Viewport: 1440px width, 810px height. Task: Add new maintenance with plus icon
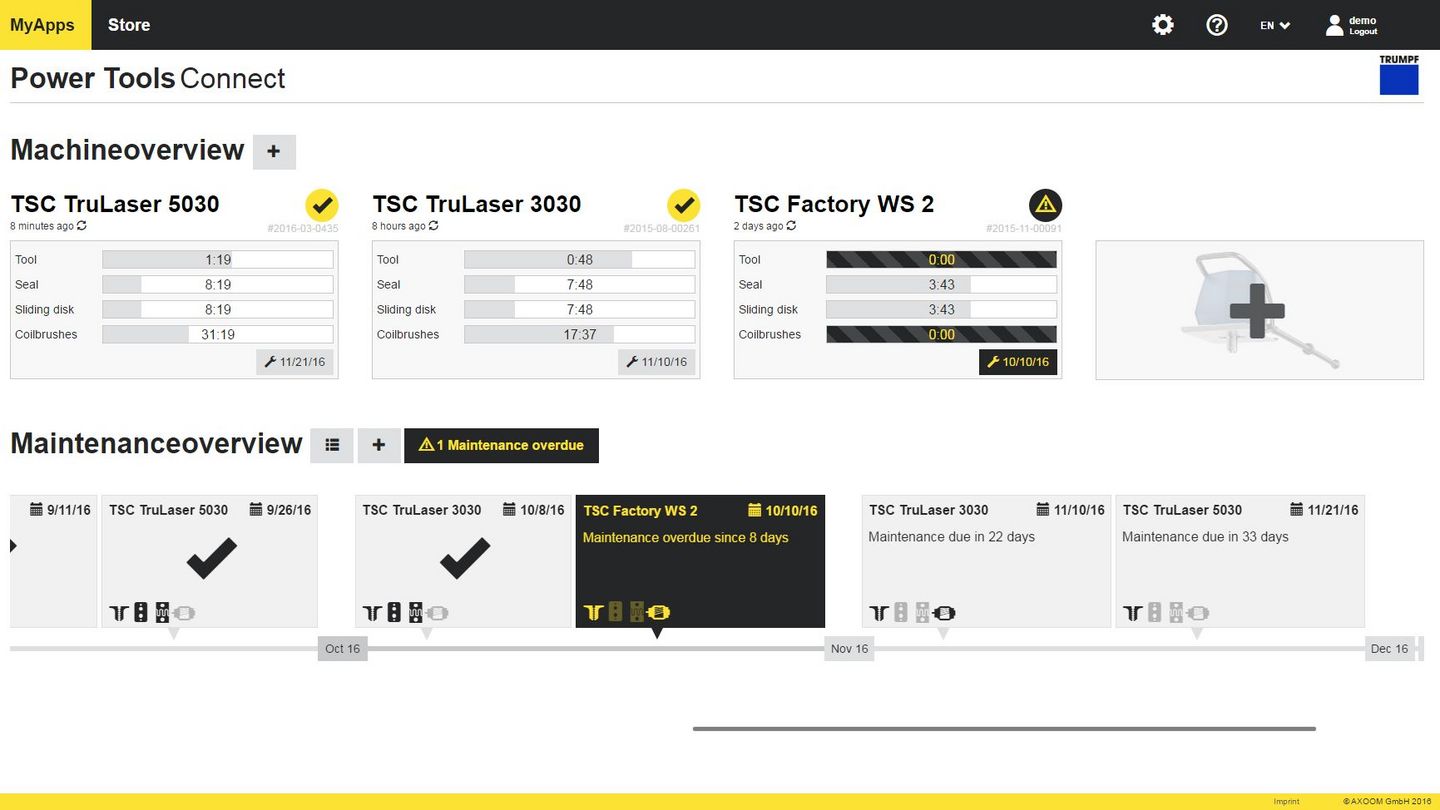click(379, 445)
